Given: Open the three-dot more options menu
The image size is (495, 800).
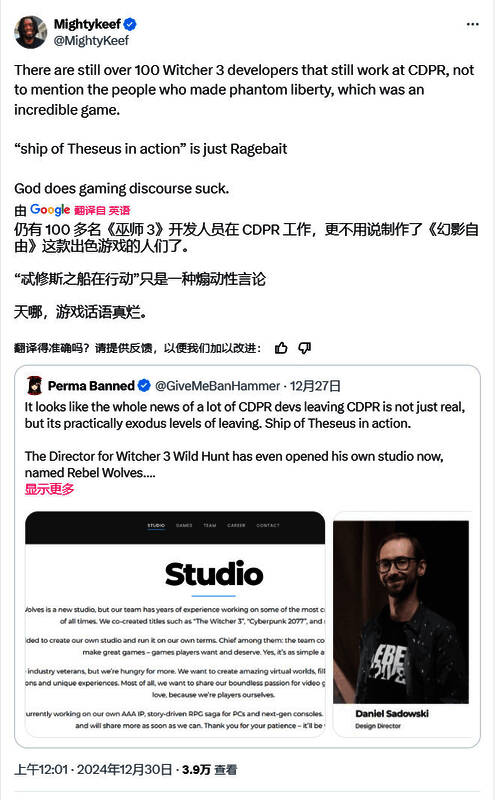Looking at the screenshot, I should pyautogui.click(x=473, y=24).
